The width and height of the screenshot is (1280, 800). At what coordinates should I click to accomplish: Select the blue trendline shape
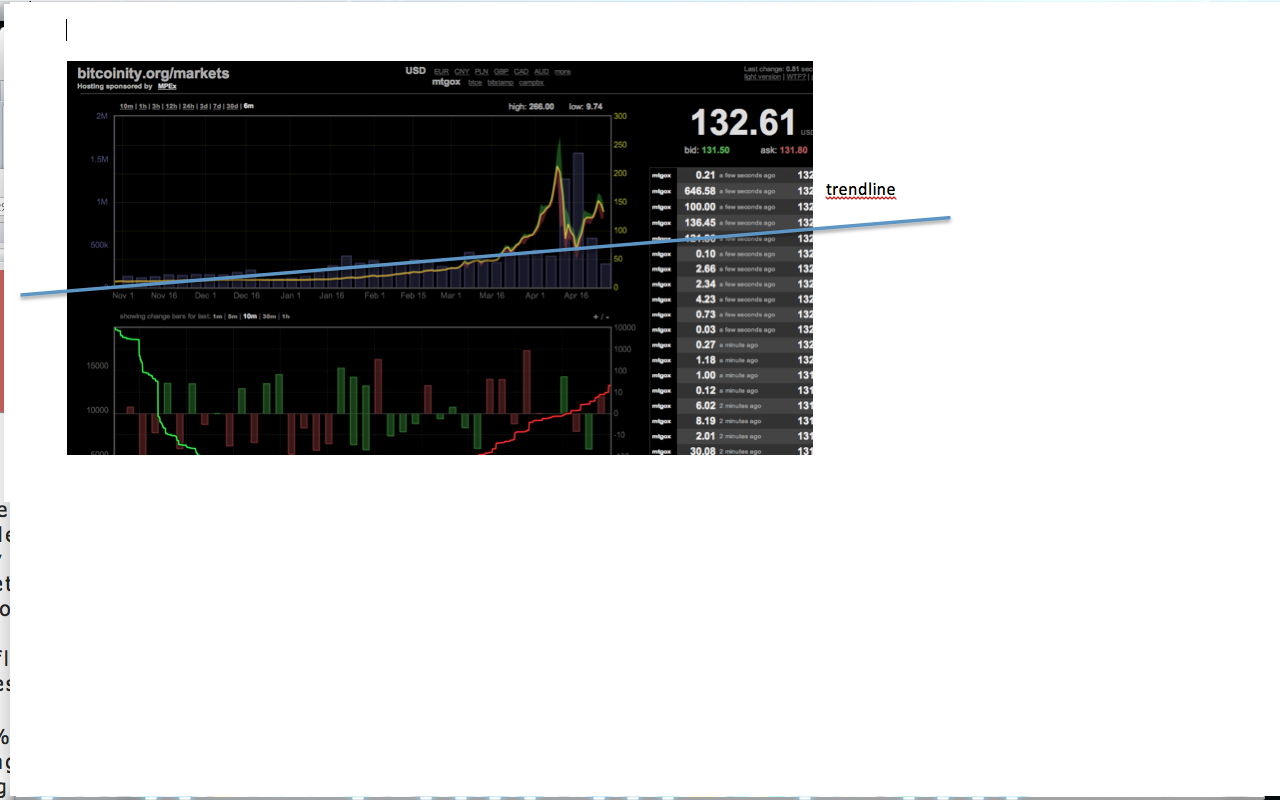click(x=485, y=256)
